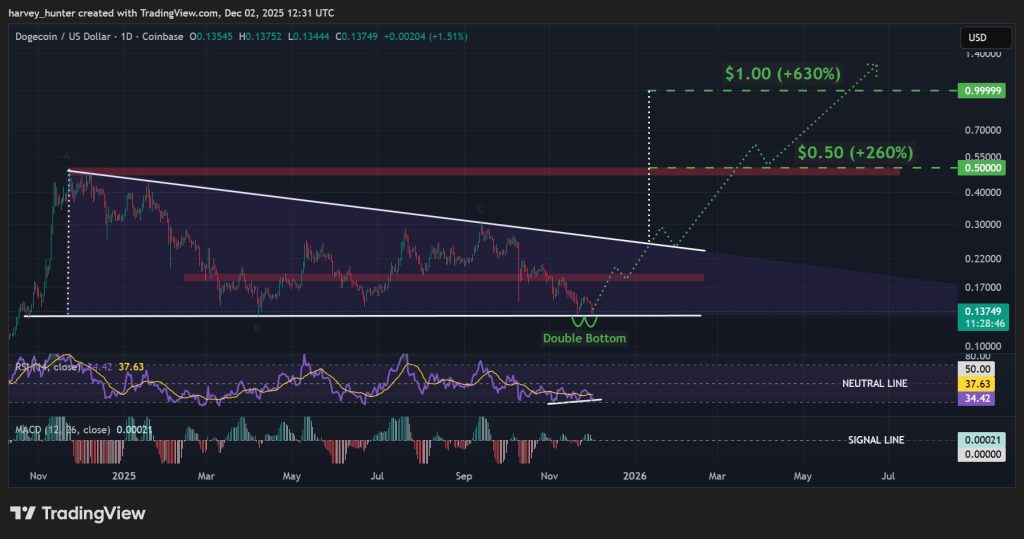Select the $1.00 (+630%) target label
The image size is (1024, 539).
click(x=783, y=73)
